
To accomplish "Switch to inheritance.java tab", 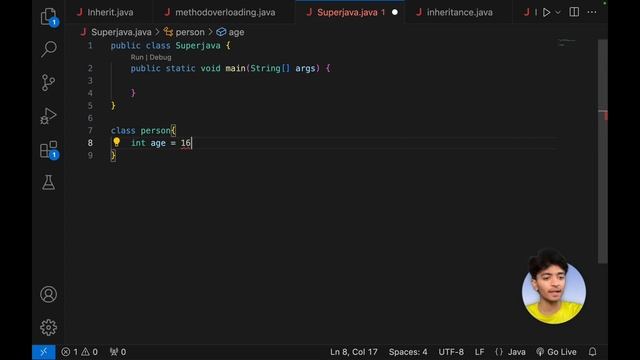I will tap(455, 12).
